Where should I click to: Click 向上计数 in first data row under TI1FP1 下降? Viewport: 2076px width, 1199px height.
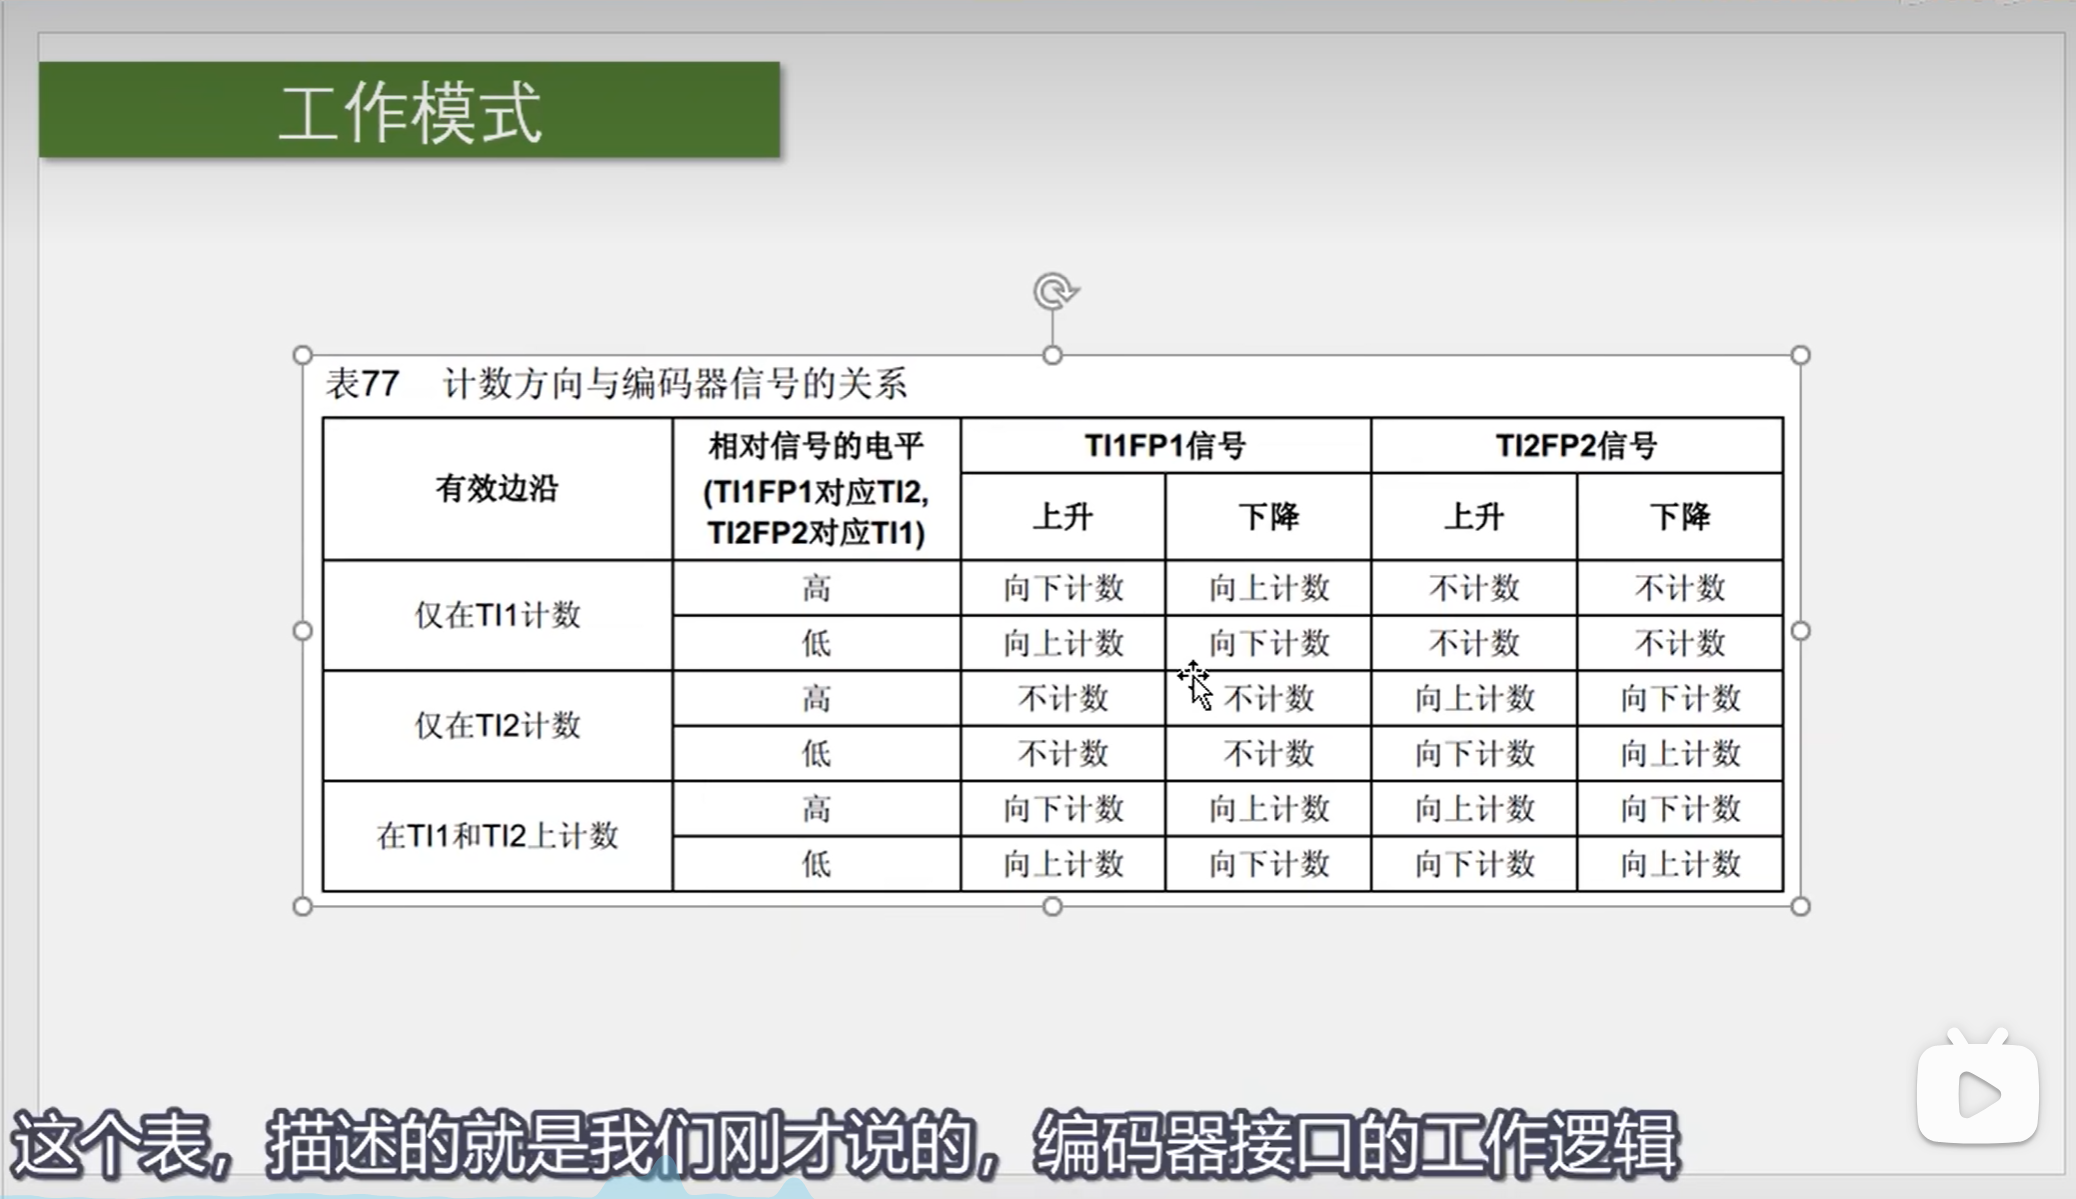(1269, 588)
